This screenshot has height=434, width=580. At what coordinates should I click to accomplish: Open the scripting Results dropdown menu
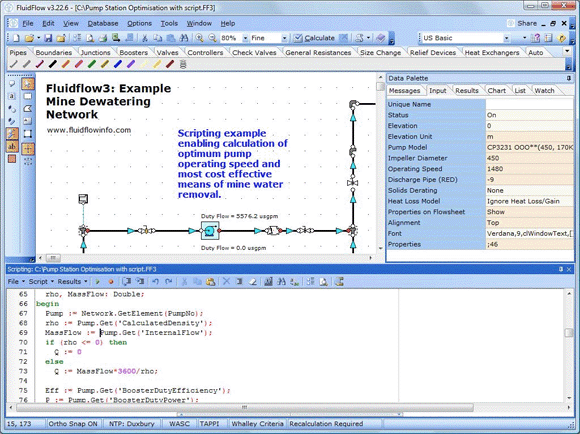[72, 282]
